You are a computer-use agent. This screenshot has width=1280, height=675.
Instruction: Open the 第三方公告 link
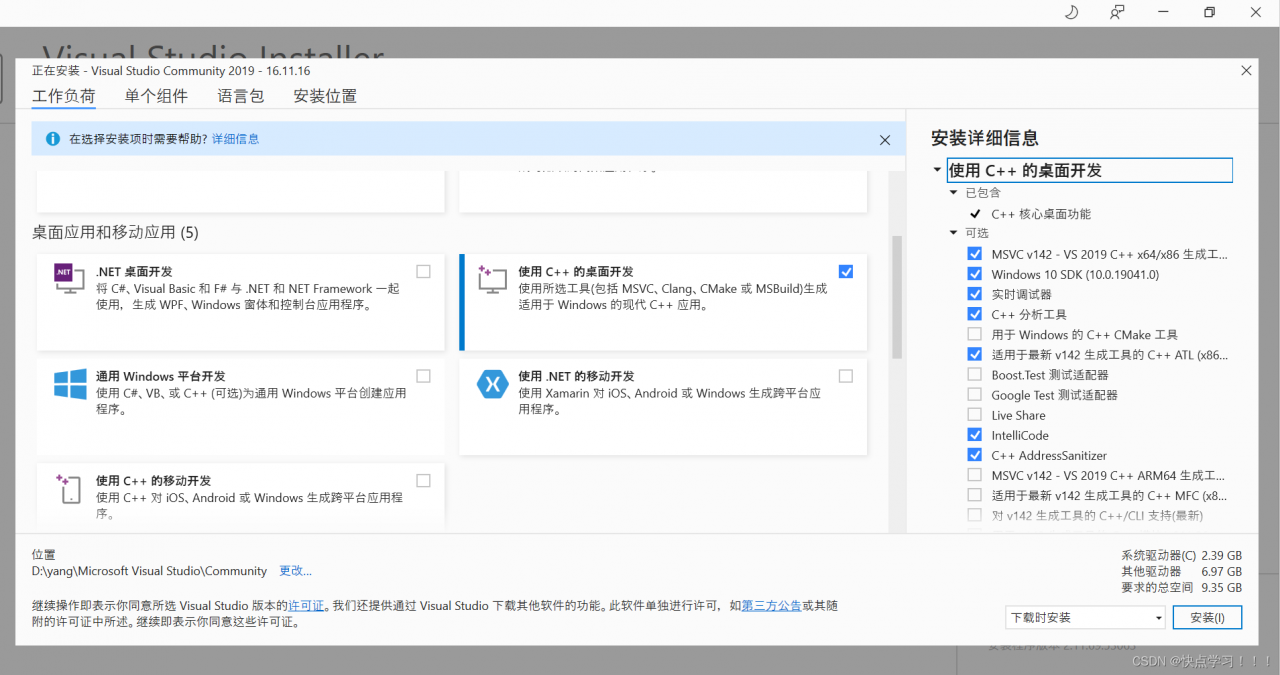[x=771, y=606]
